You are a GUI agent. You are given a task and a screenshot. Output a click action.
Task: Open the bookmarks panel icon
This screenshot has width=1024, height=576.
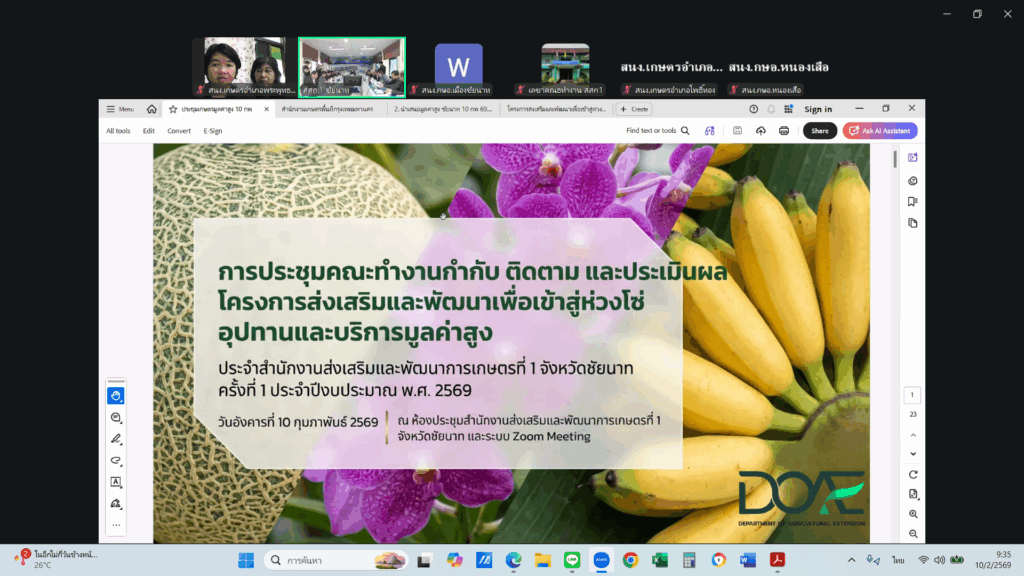click(912, 202)
